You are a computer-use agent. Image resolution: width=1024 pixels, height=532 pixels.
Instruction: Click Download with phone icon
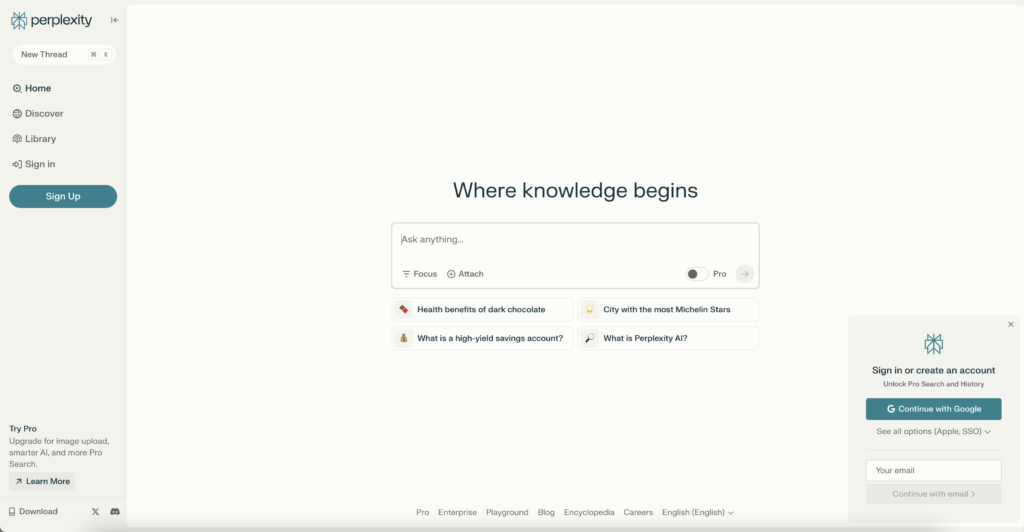pyautogui.click(x=34, y=511)
